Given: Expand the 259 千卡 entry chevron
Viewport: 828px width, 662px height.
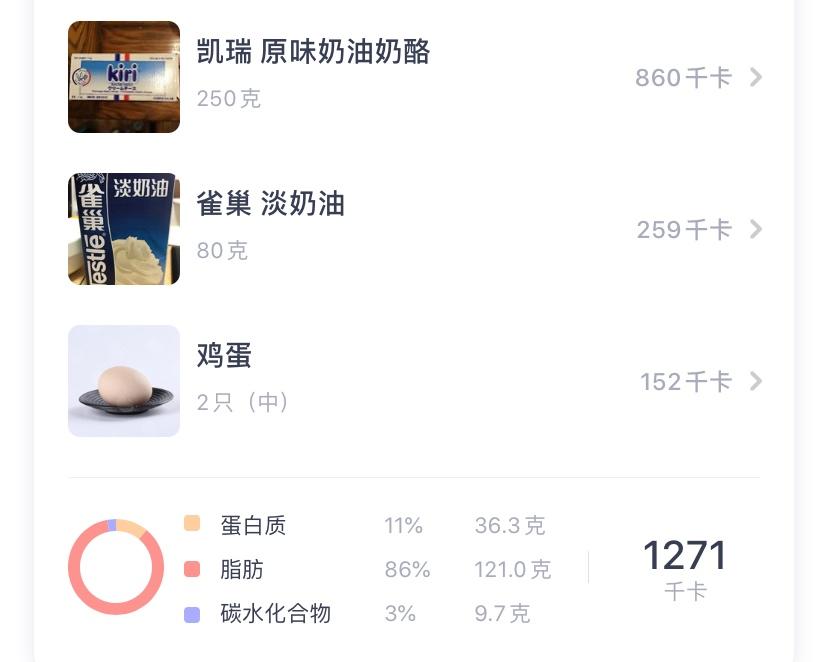Looking at the screenshot, I should [756, 229].
